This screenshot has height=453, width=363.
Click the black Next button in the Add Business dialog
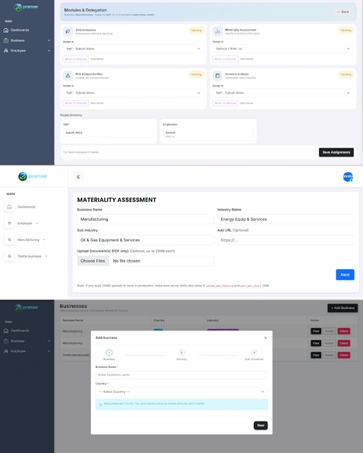coord(261,425)
